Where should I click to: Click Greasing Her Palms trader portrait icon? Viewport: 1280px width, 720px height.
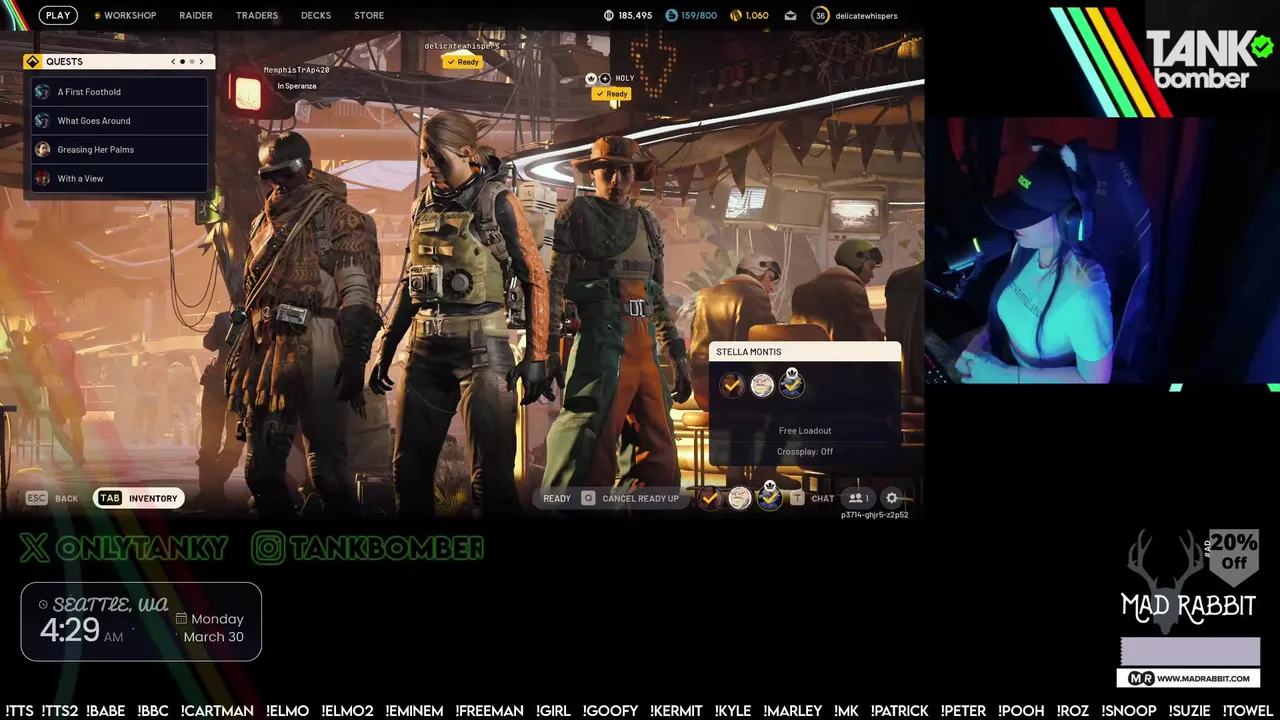42,150
